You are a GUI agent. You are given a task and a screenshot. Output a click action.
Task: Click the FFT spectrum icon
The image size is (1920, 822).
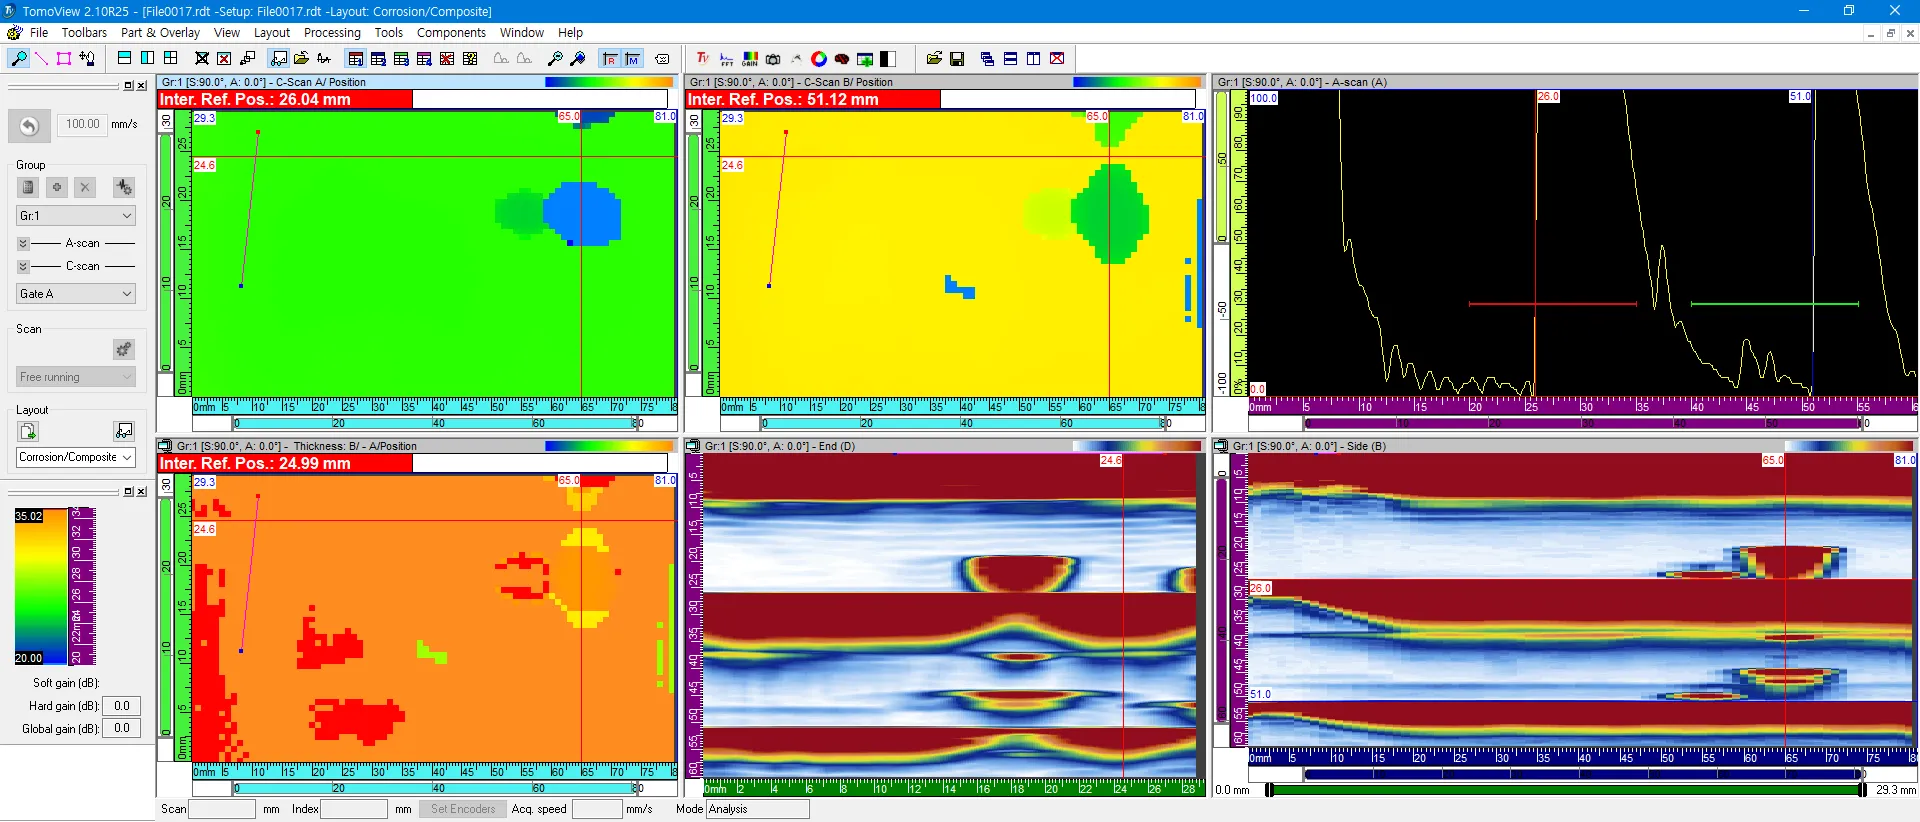click(x=726, y=59)
